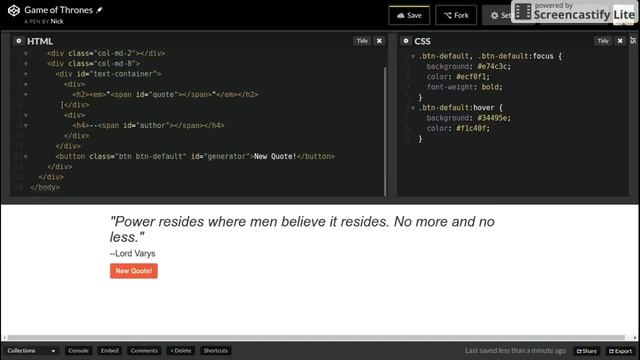This screenshot has width=640, height=360.
Task: Click 'Last saved less than a minute ago'
Action: pos(516,351)
